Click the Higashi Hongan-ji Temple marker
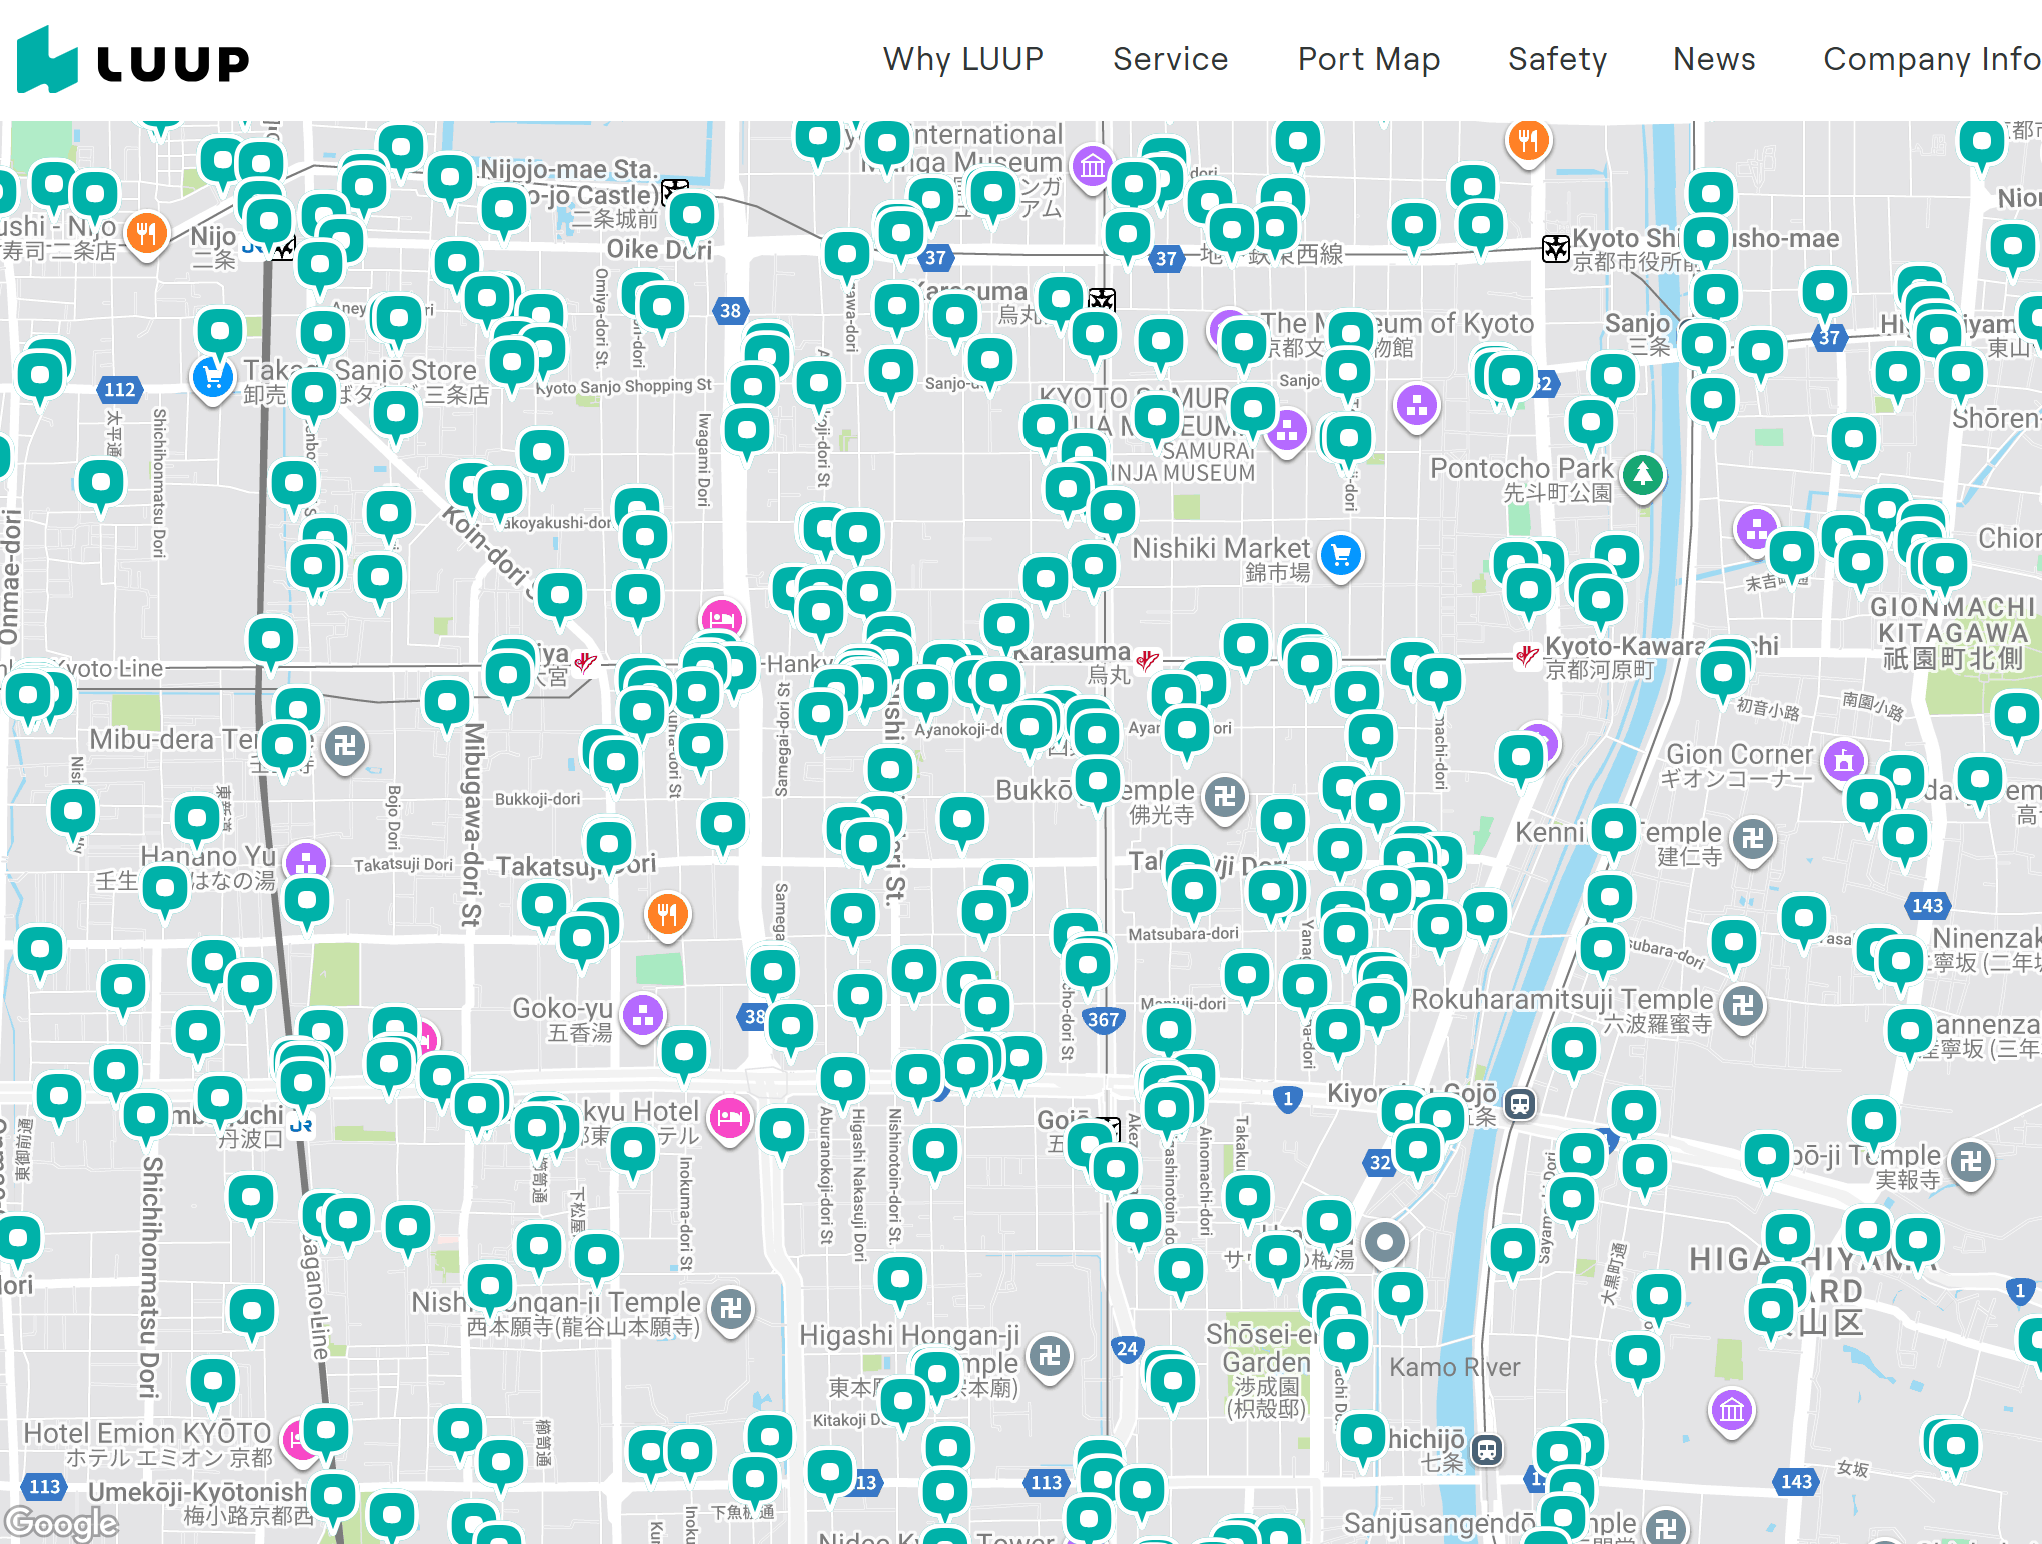This screenshot has width=2042, height=1544. [x=1049, y=1356]
